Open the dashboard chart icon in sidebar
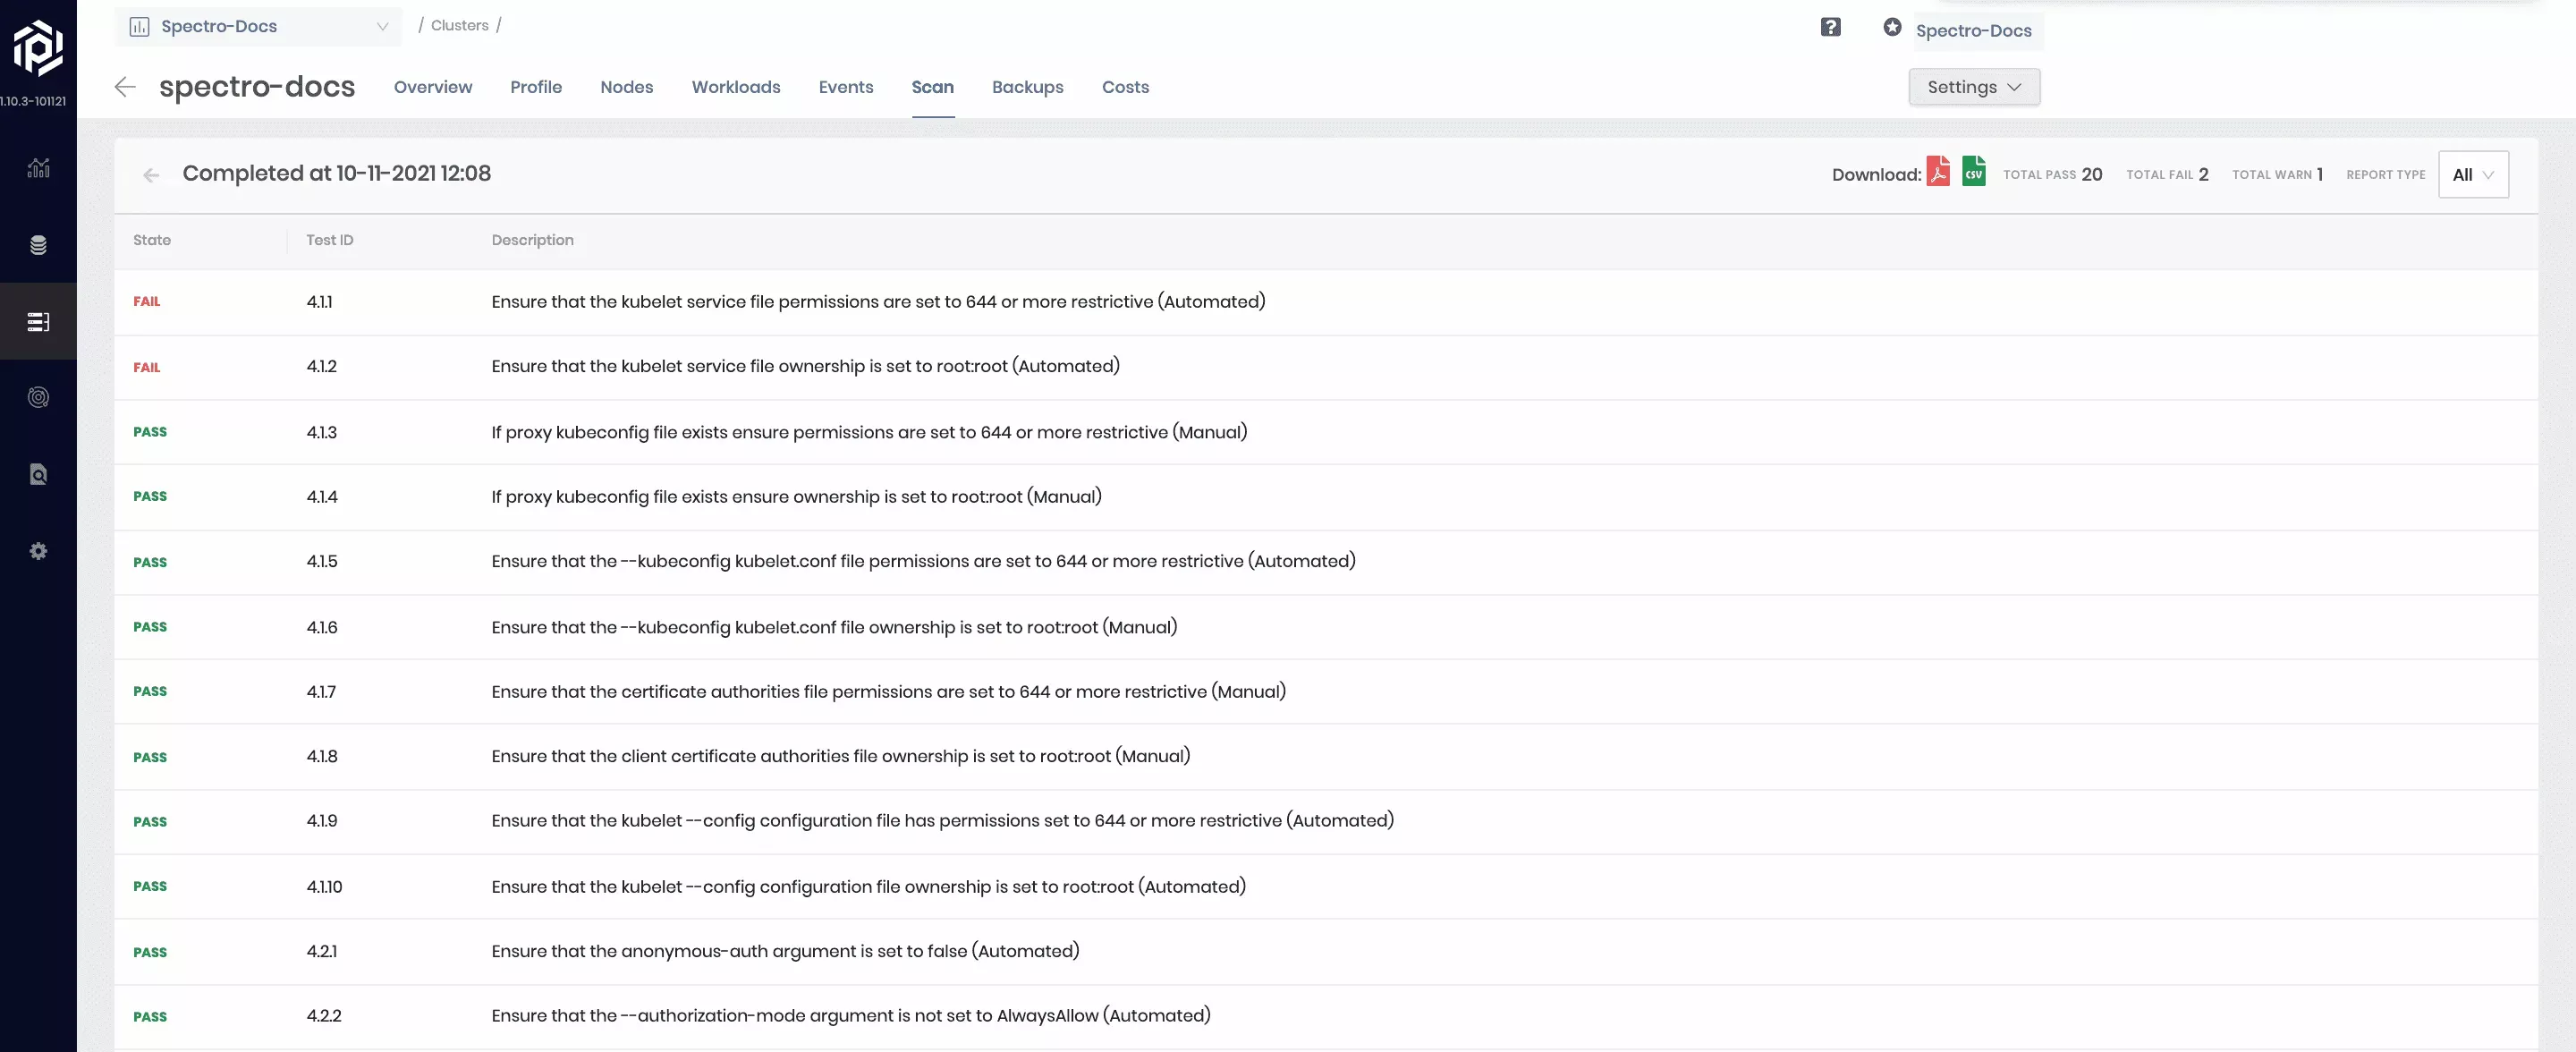Viewport: 2576px width, 1052px height. pos(38,168)
